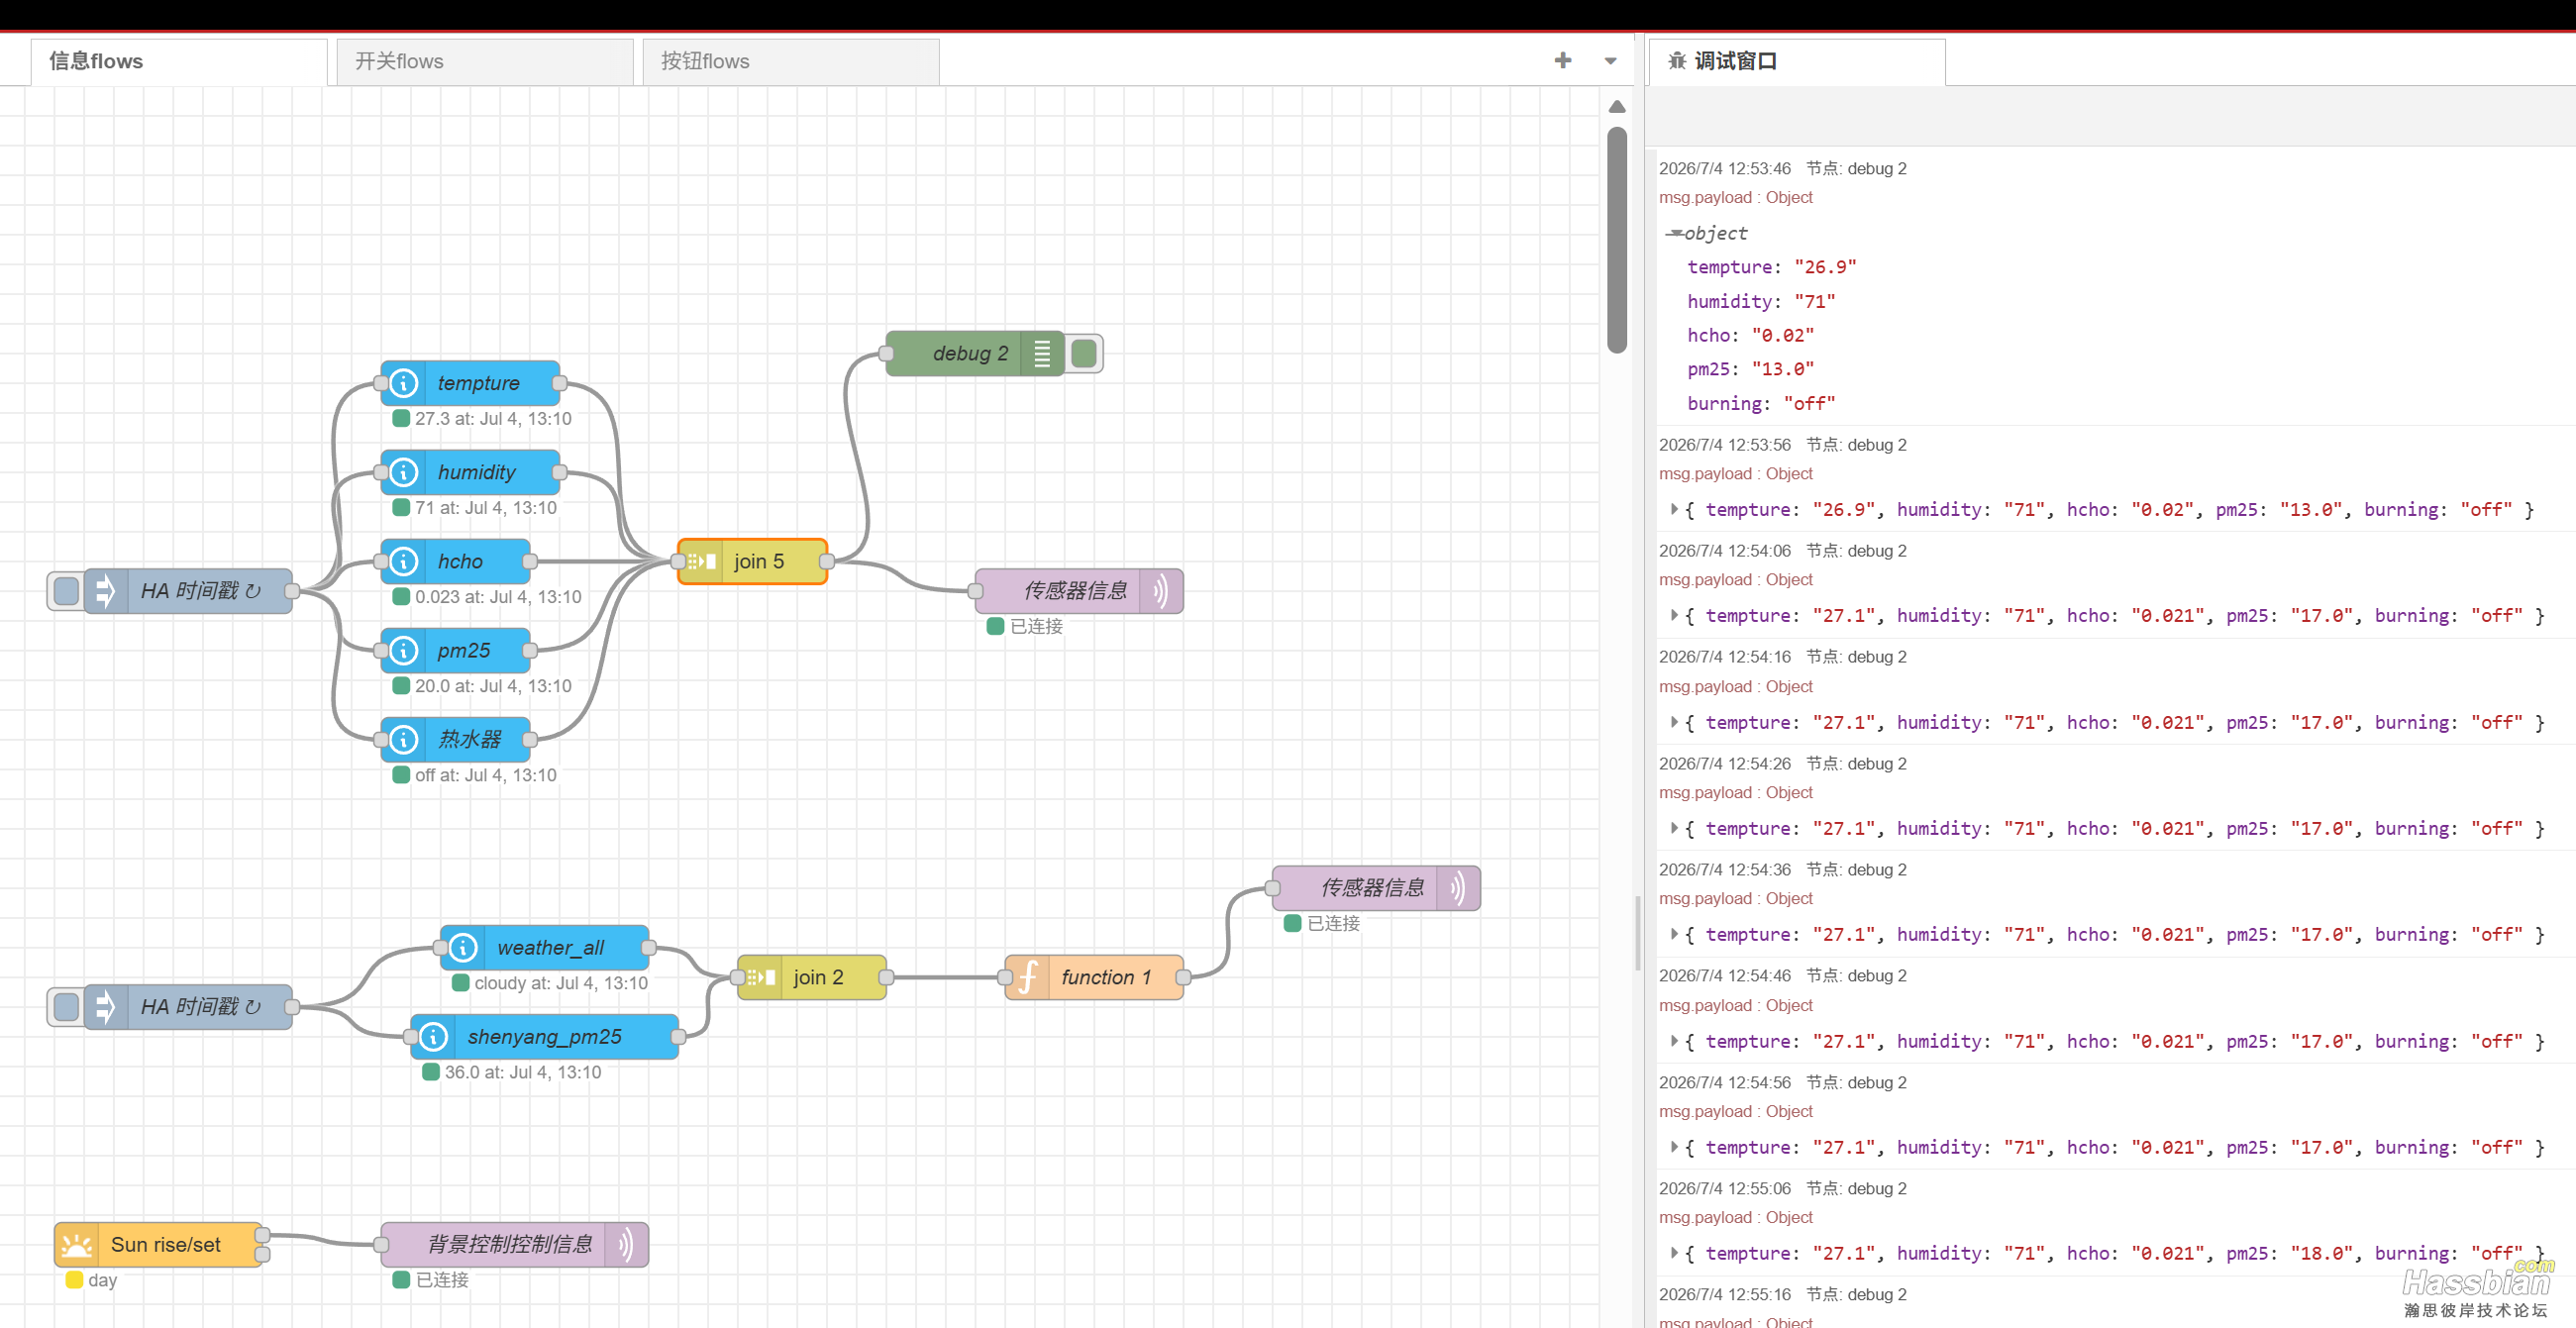
Task: Select the 背景控制控制信息 node
Action: point(514,1245)
